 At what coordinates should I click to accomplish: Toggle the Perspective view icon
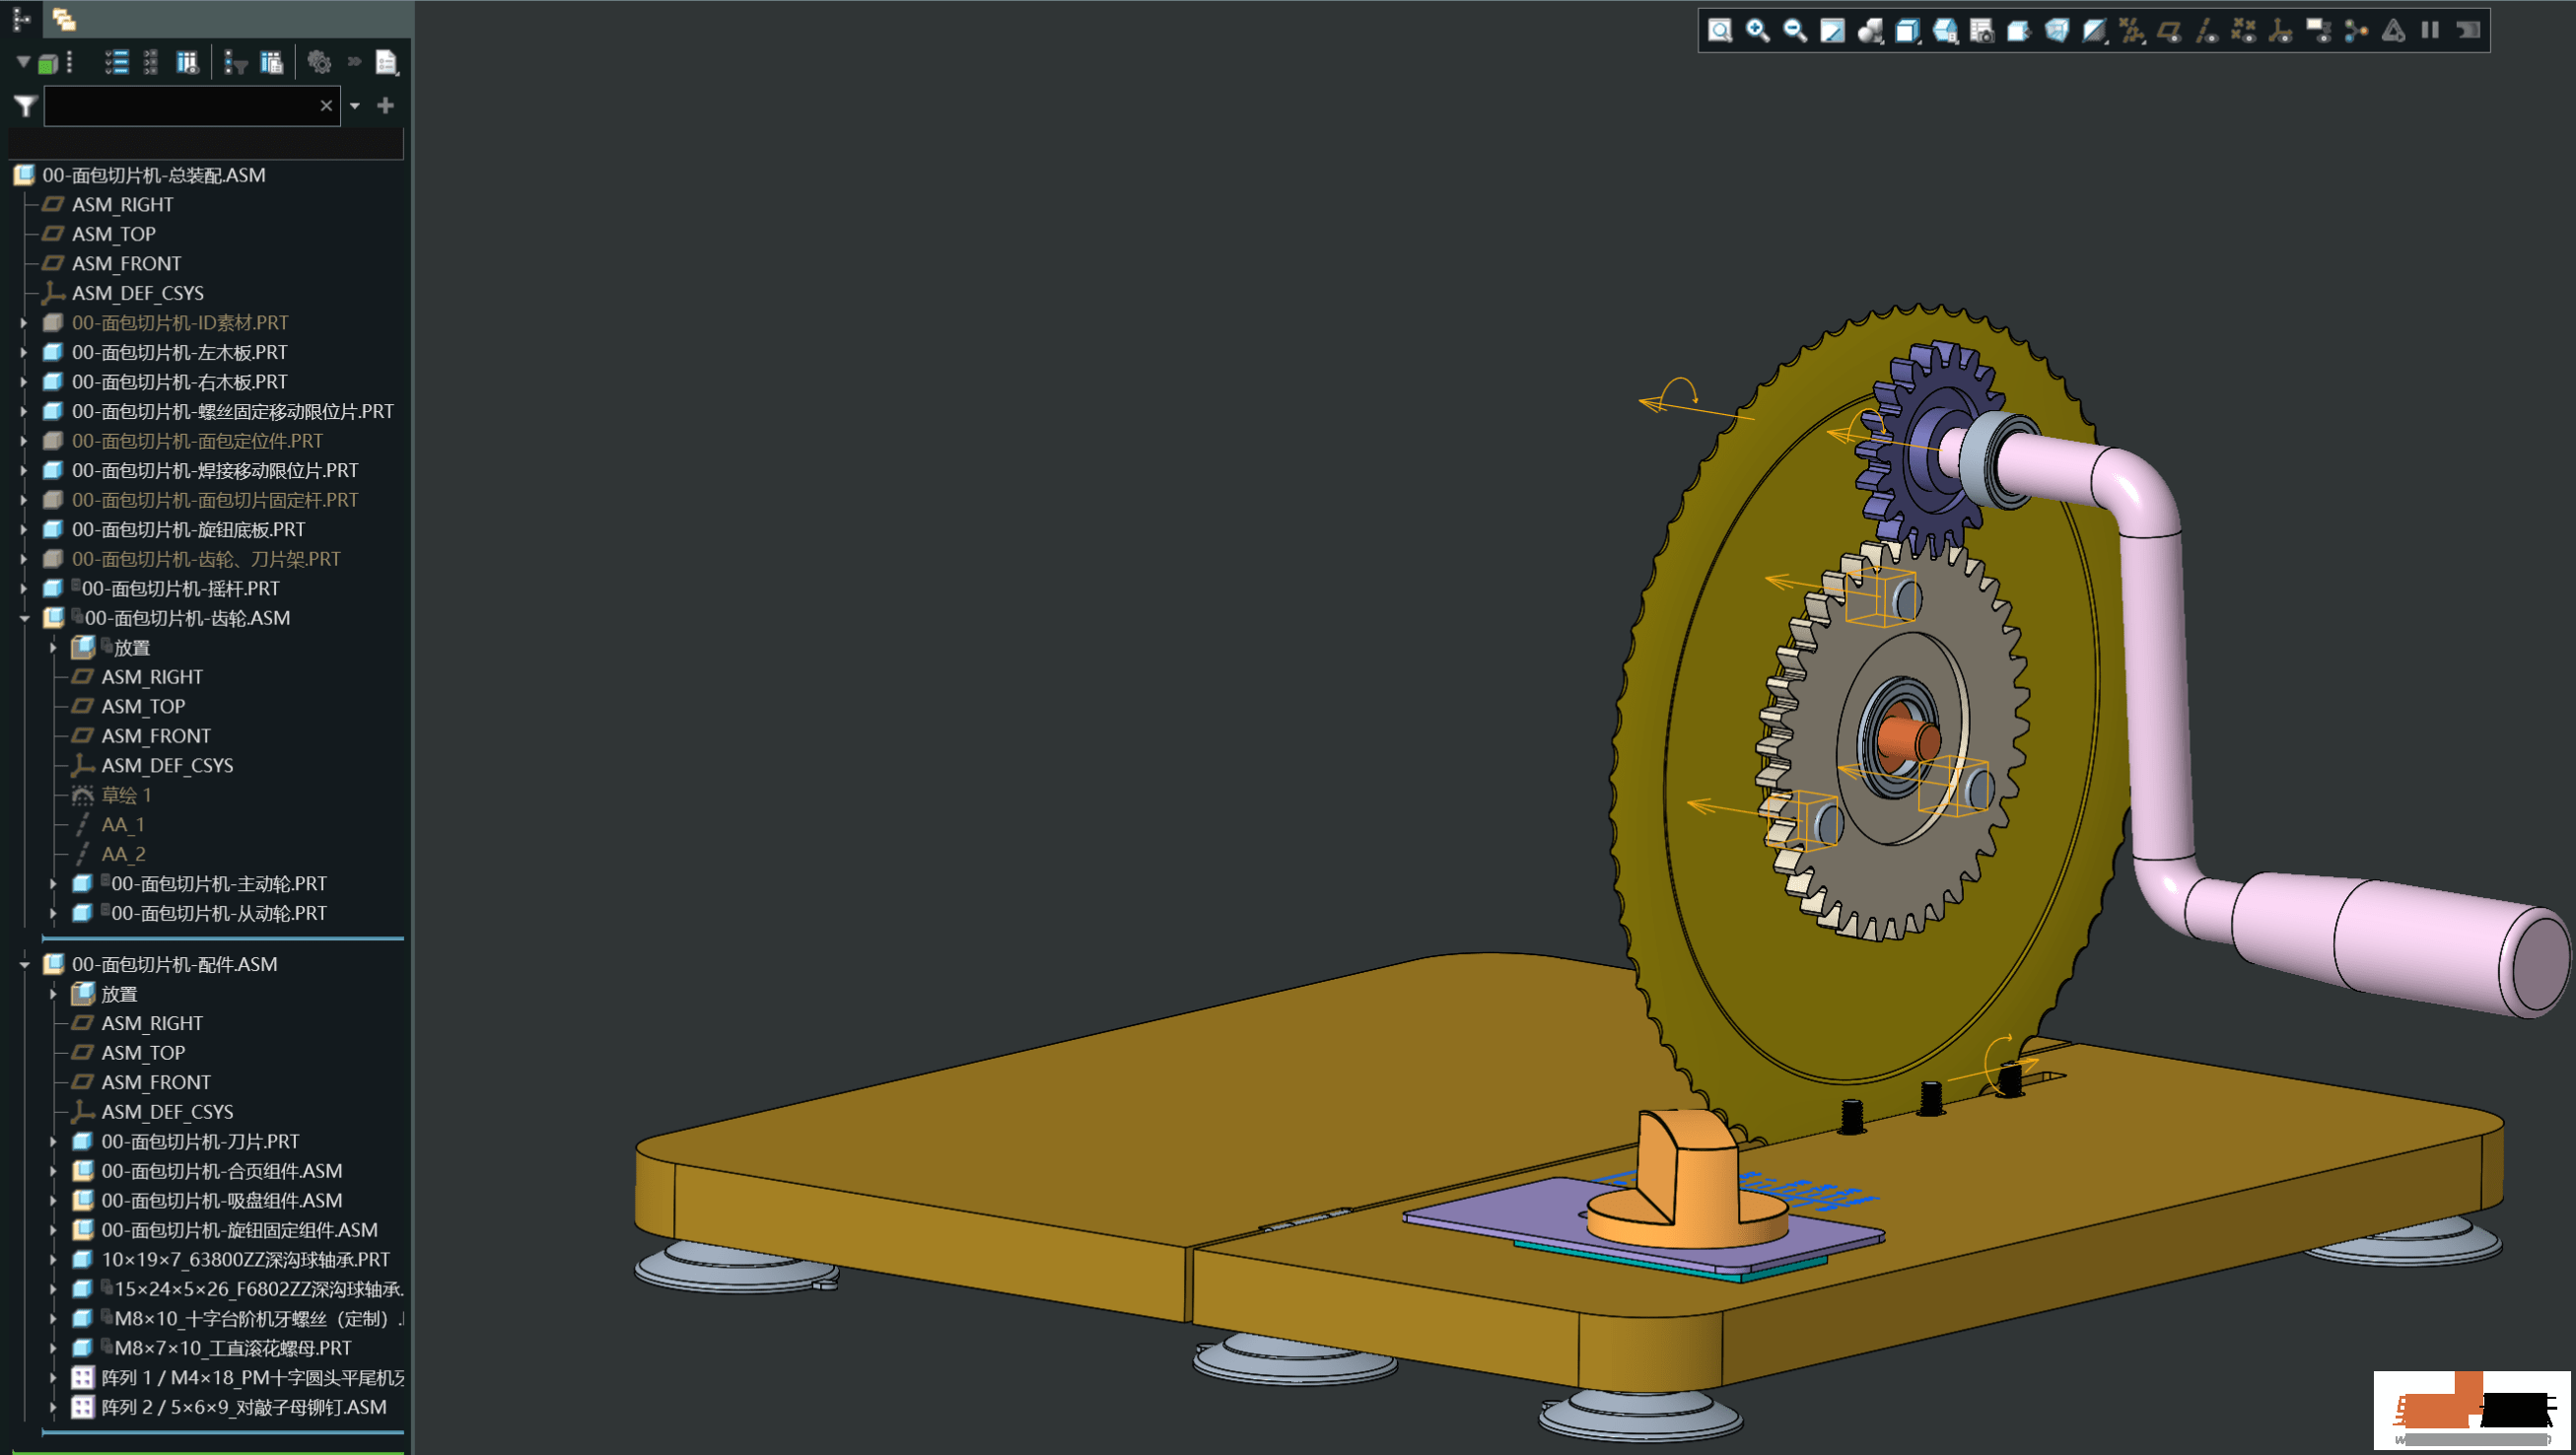(2057, 31)
